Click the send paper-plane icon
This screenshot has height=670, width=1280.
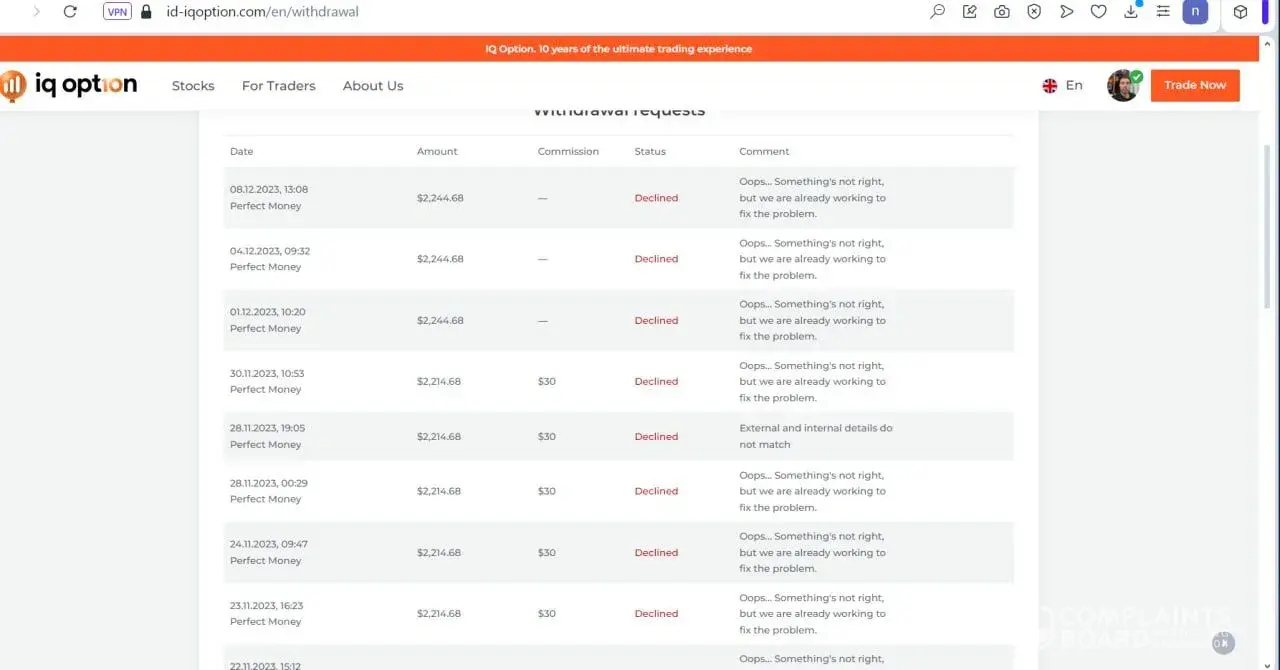pyautogui.click(x=1066, y=12)
